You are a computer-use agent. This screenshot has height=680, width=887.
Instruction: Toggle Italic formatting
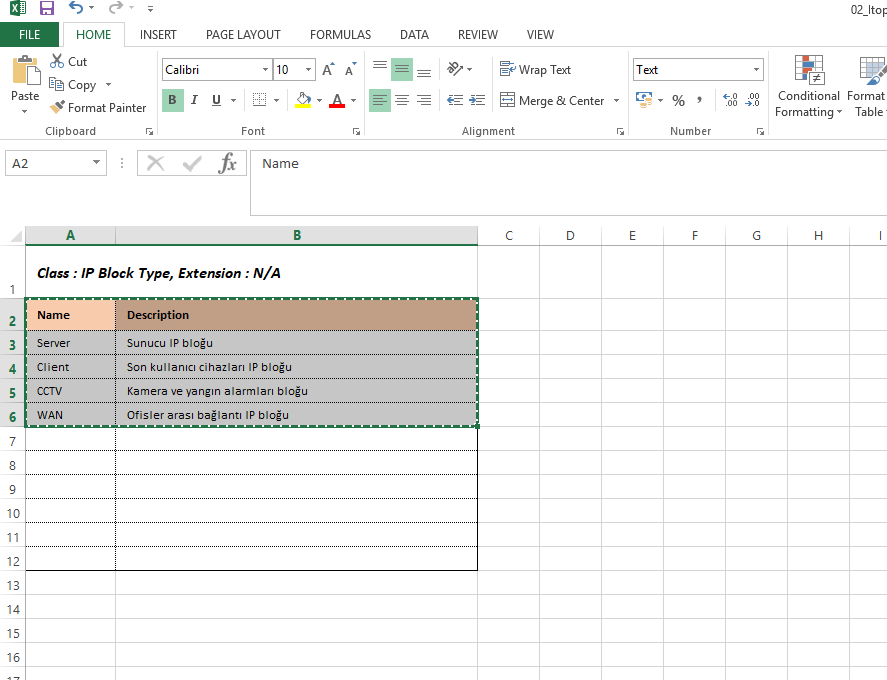[194, 100]
